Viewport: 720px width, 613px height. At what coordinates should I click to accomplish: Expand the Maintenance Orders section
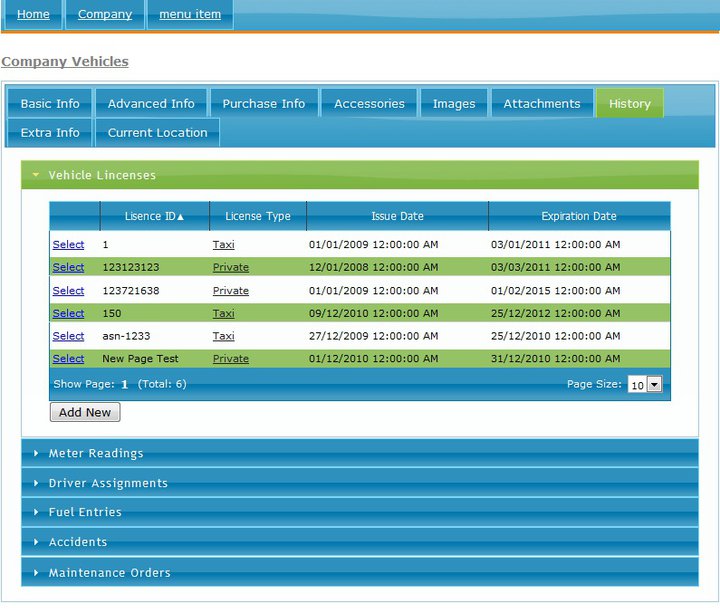coord(360,573)
